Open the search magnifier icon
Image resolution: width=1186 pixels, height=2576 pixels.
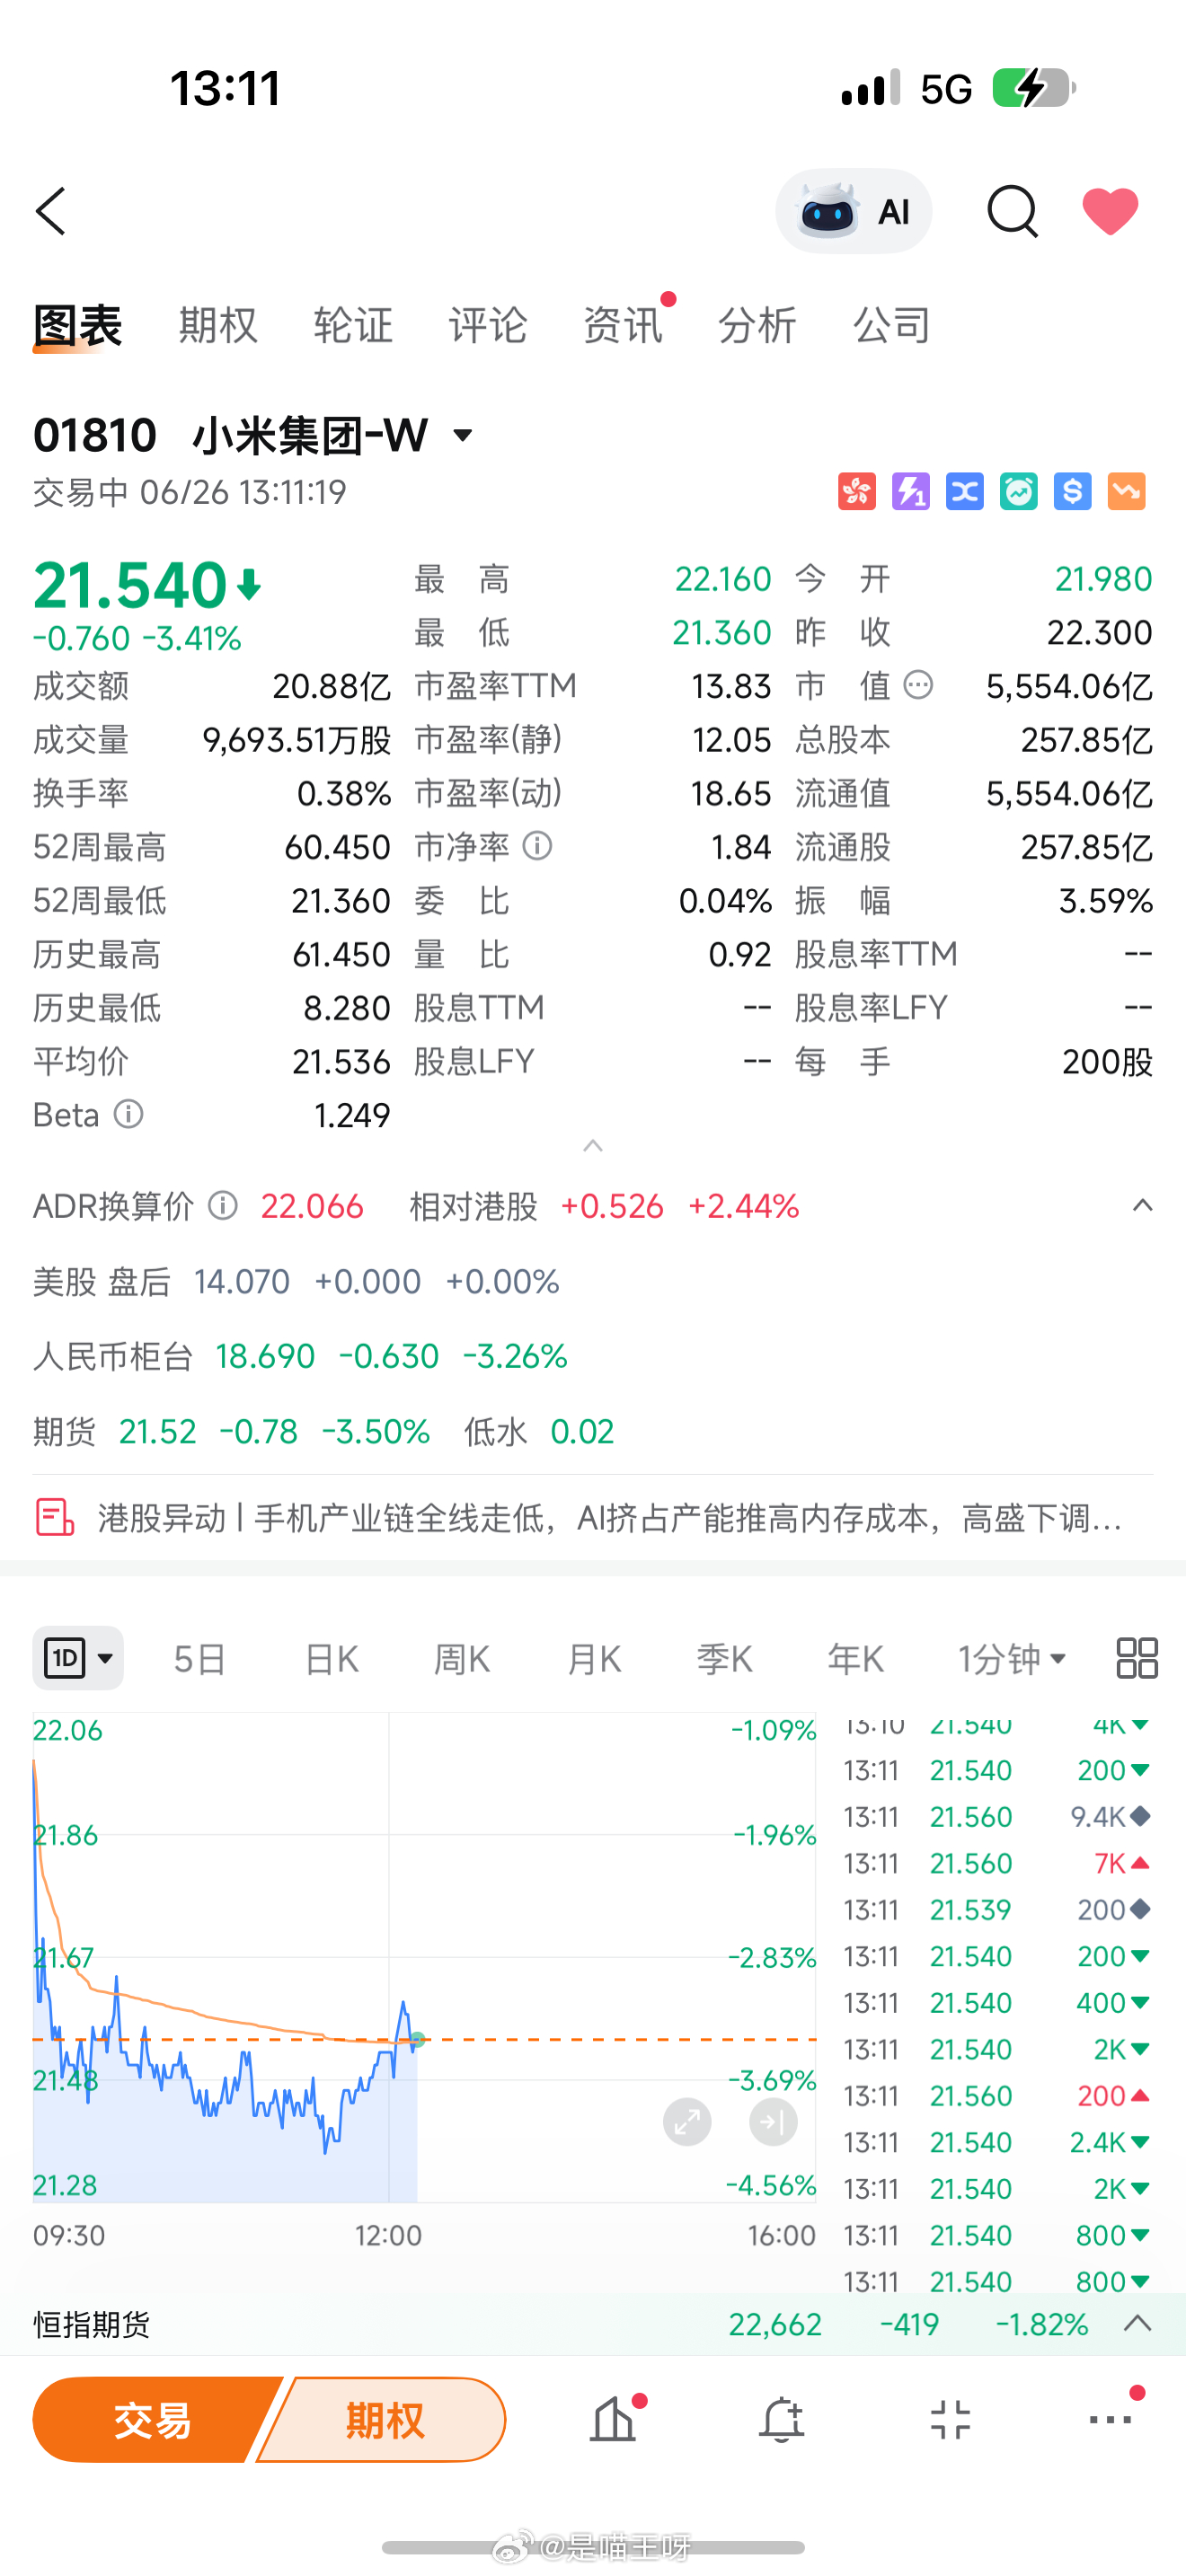click(1012, 211)
